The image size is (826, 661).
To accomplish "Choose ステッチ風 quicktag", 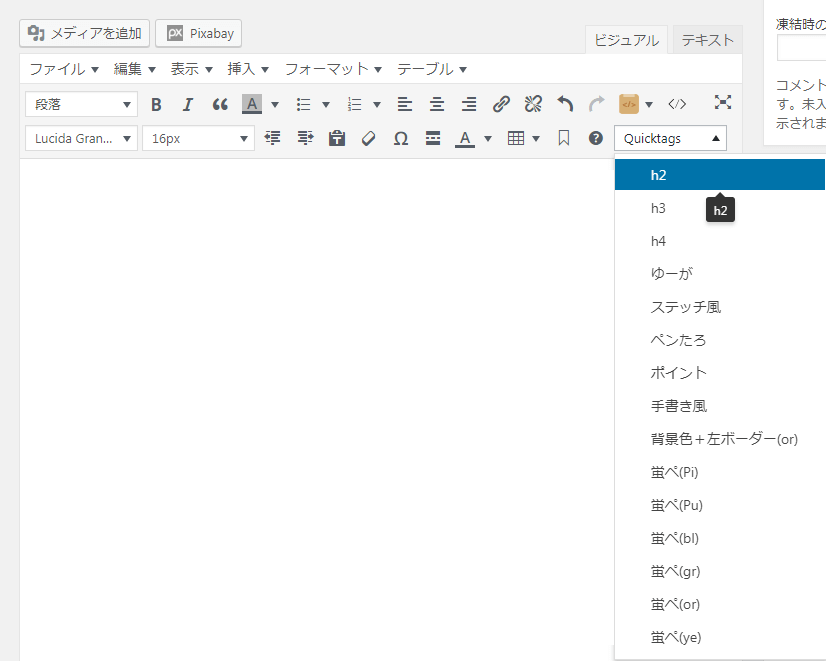I will pos(720,307).
